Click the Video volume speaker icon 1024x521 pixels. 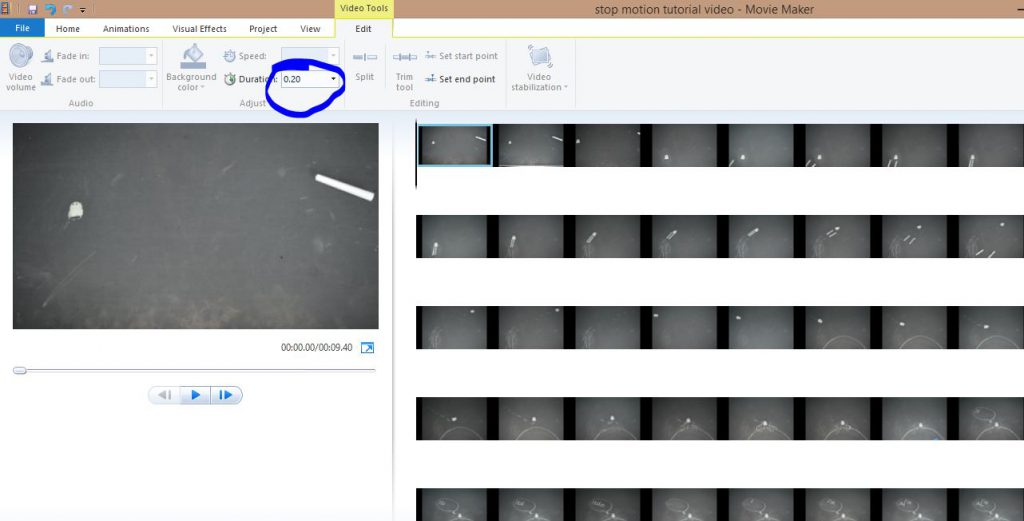point(21,56)
